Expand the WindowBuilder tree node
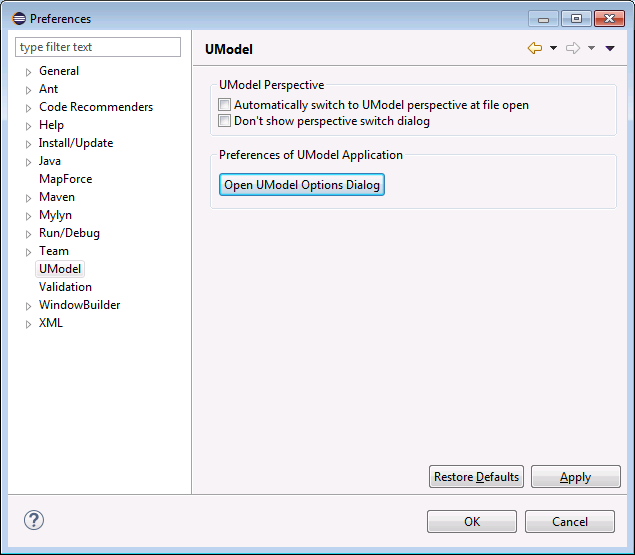 click(x=28, y=307)
